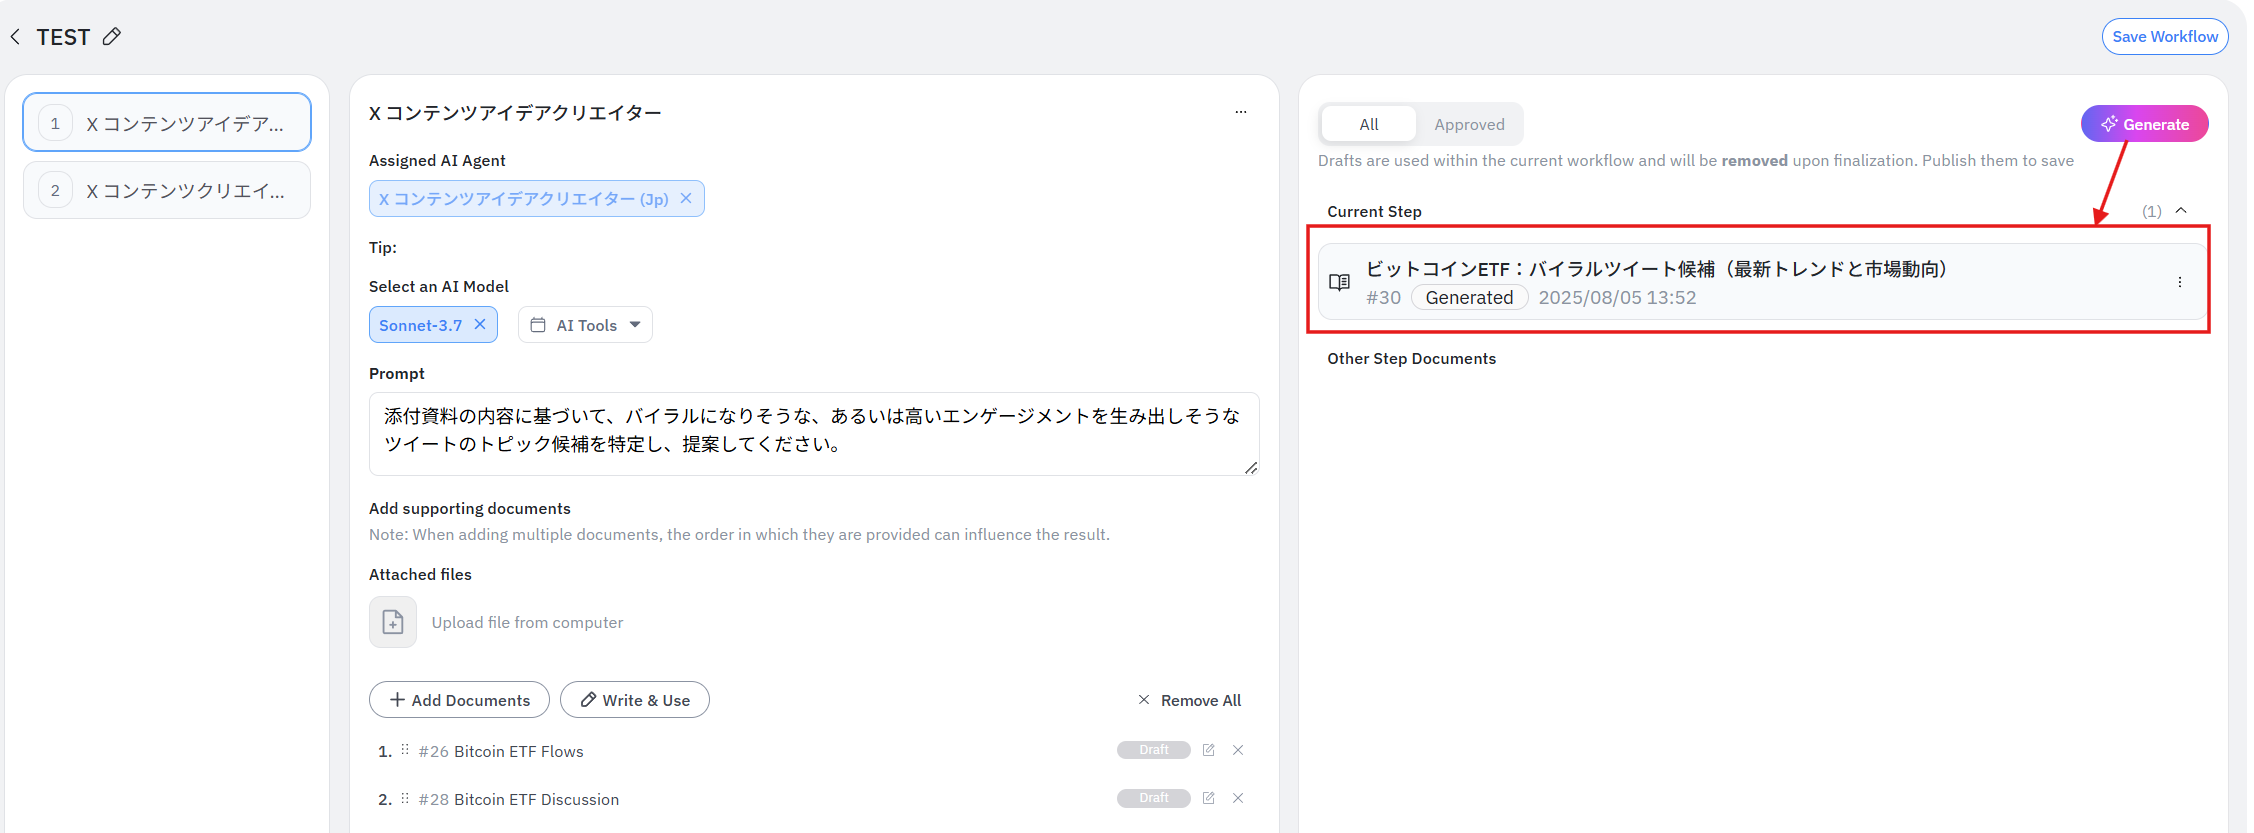Open options menu for generated document #30

coord(2179,282)
